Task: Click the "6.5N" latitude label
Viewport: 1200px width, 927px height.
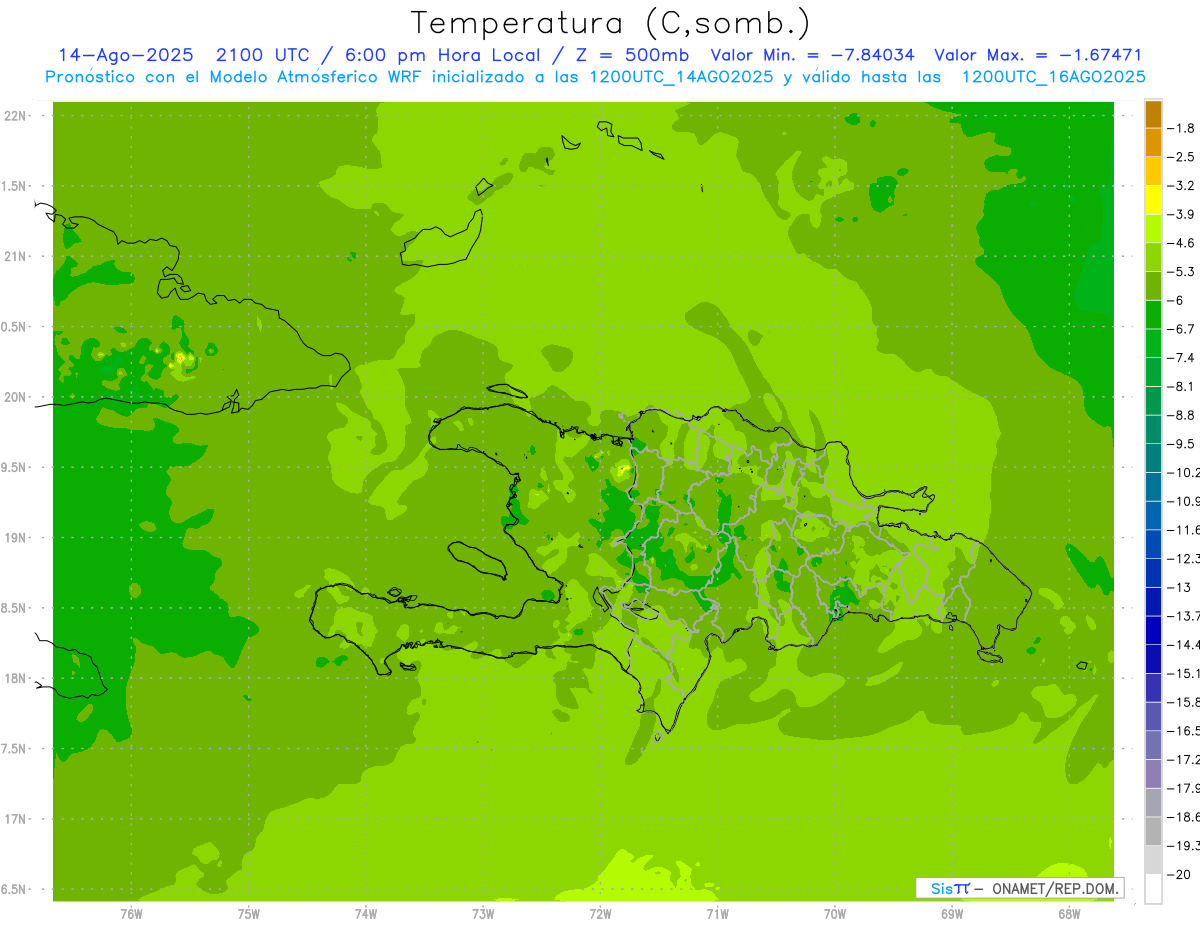Action: (15, 889)
